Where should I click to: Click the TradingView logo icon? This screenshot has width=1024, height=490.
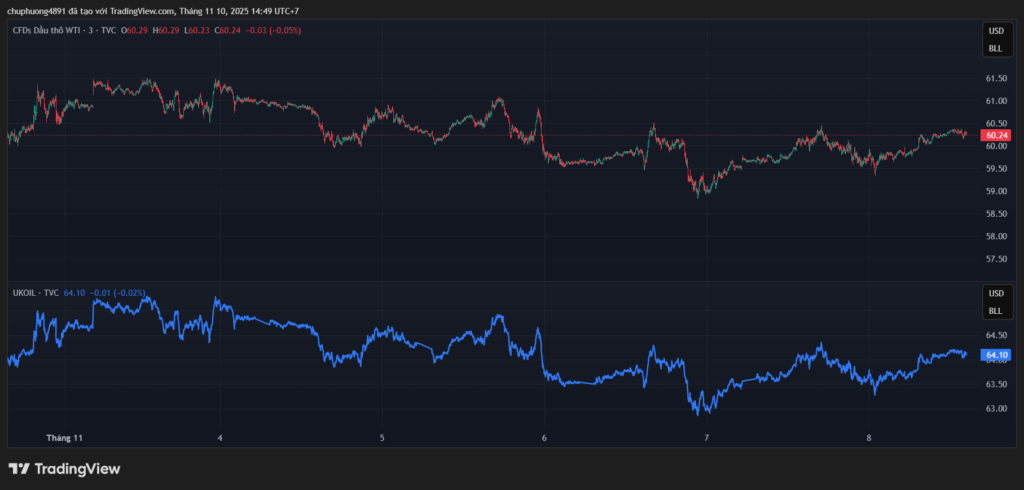(x=18, y=469)
